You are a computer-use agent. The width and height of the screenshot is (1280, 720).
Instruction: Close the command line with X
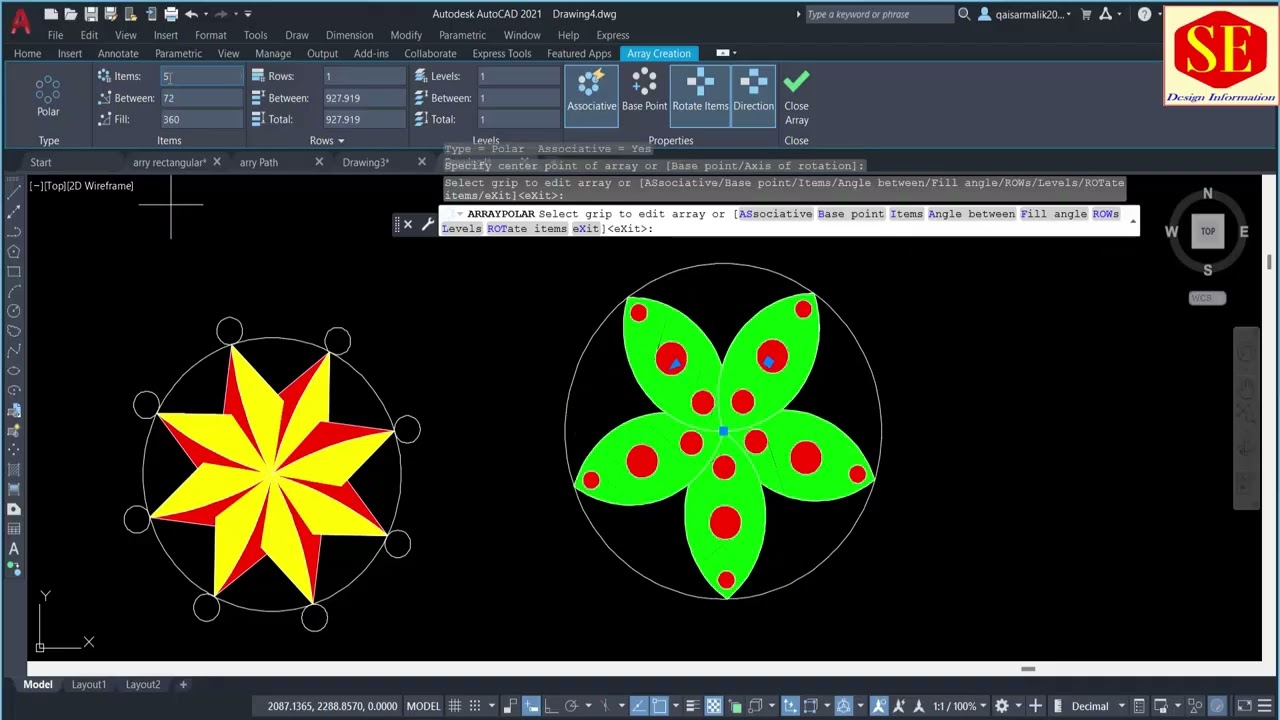(407, 224)
